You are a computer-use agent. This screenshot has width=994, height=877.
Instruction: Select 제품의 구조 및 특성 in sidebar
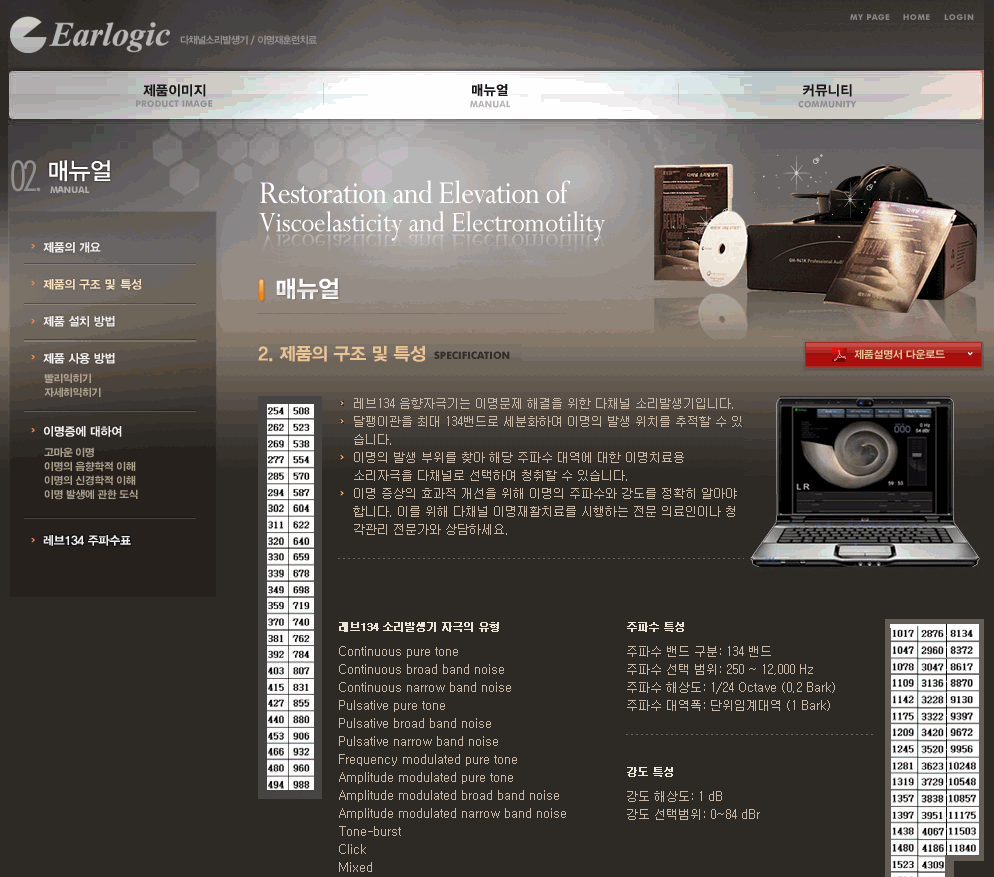pyautogui.click(x=93, y=284)
